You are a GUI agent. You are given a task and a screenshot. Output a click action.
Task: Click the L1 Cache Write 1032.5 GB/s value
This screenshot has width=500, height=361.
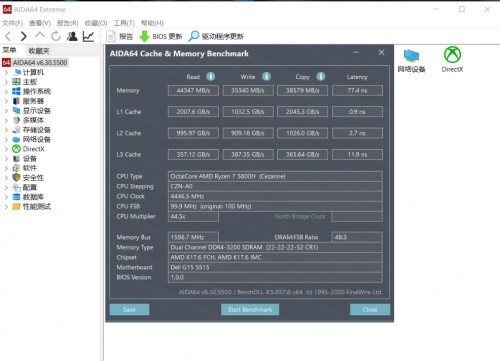248,112
